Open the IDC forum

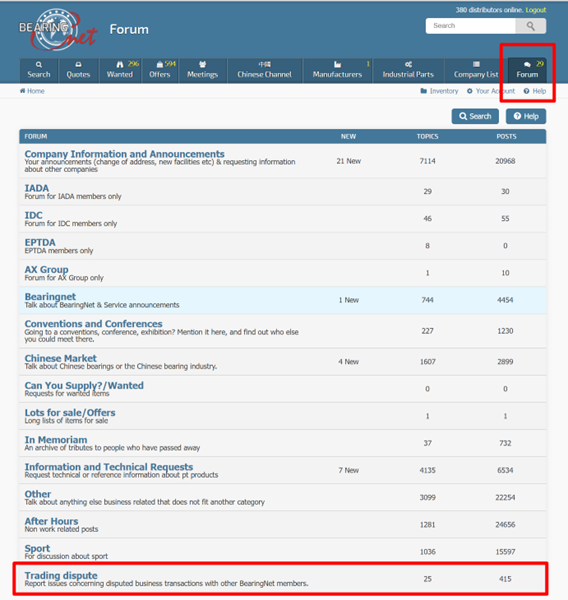pos(33,215)
